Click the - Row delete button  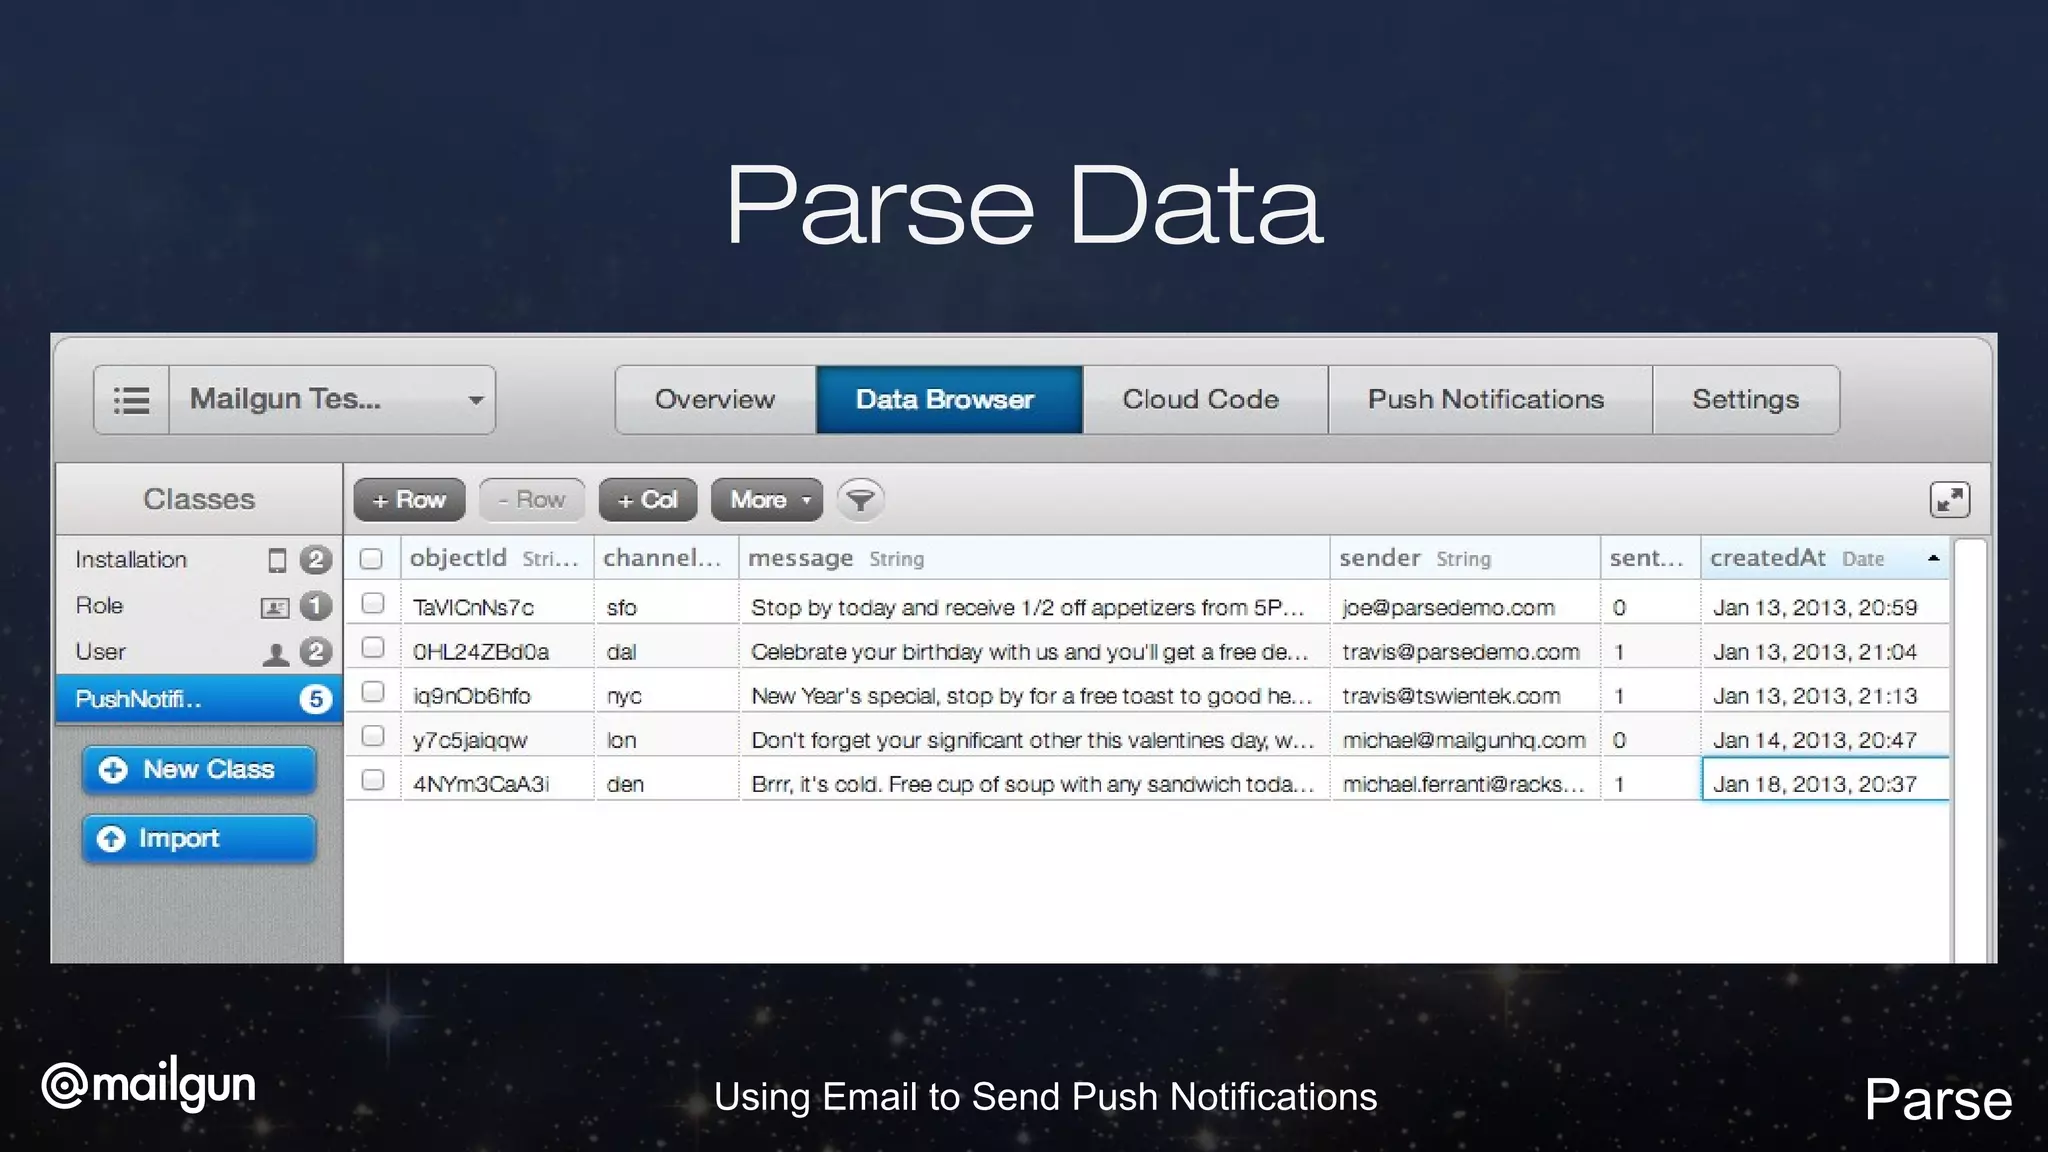click(x=532, y=500)
